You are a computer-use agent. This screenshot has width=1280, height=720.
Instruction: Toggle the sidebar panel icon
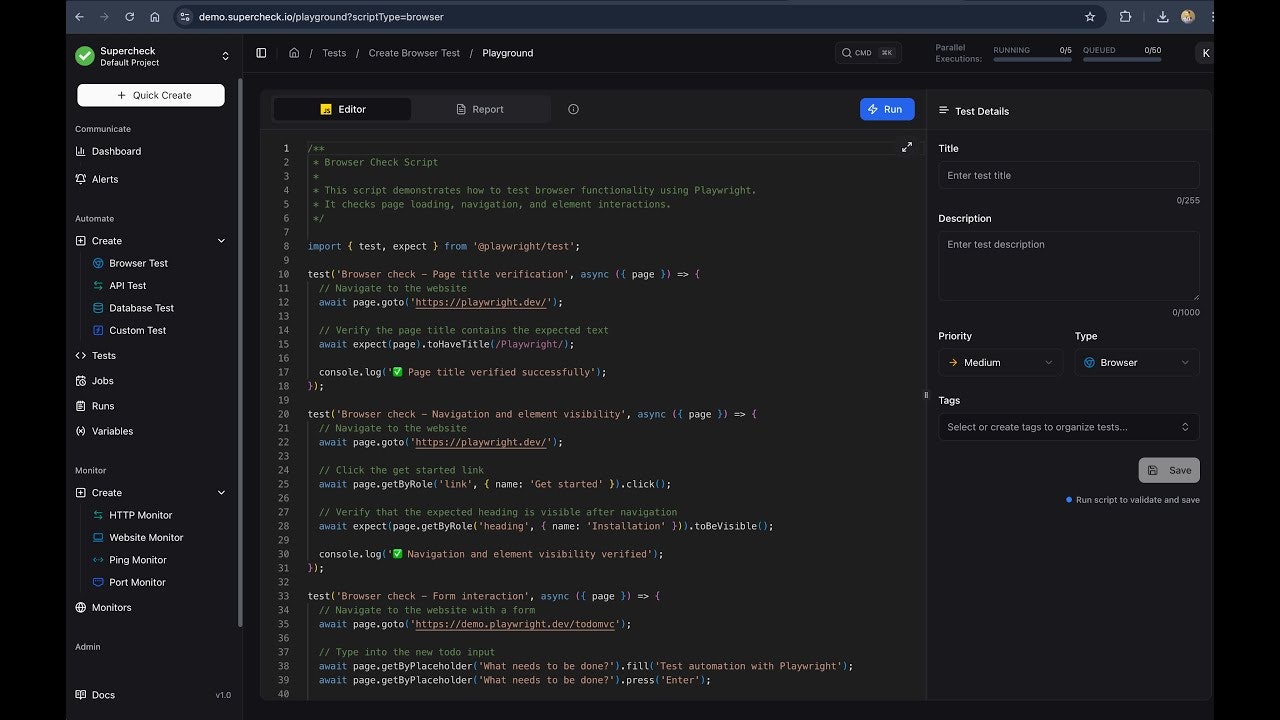pyautogui.click(x=261, y=53)
